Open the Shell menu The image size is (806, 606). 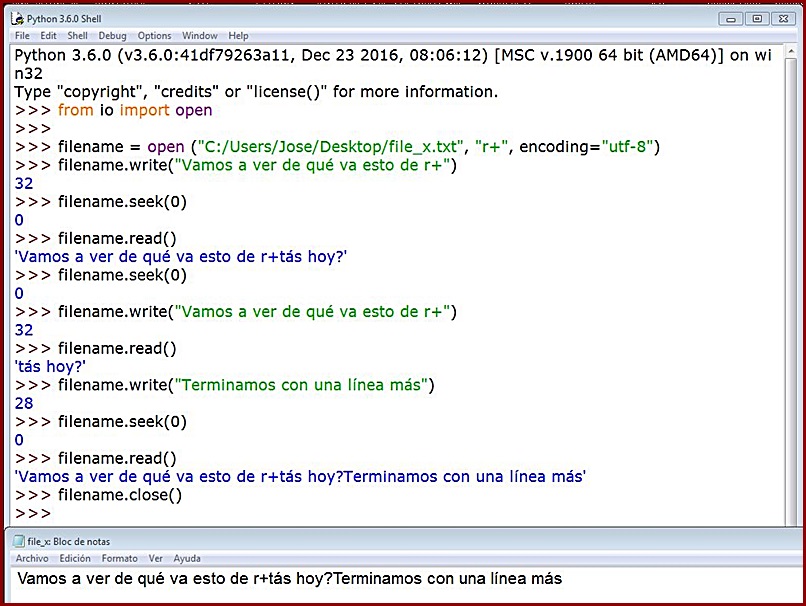click(77, 35)
